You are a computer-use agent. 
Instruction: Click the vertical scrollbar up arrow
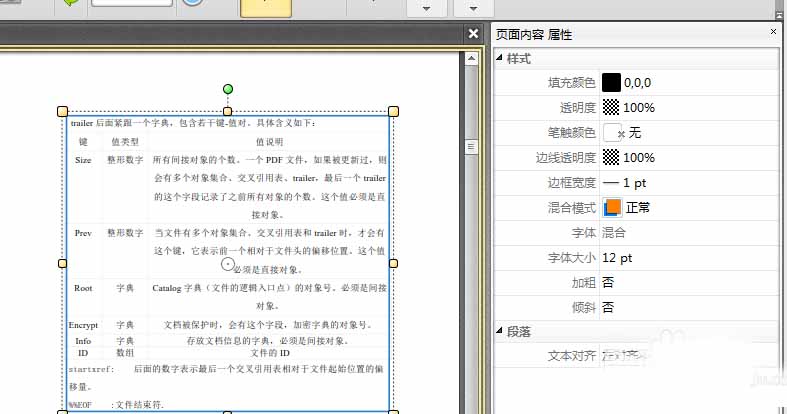[471, 59]
